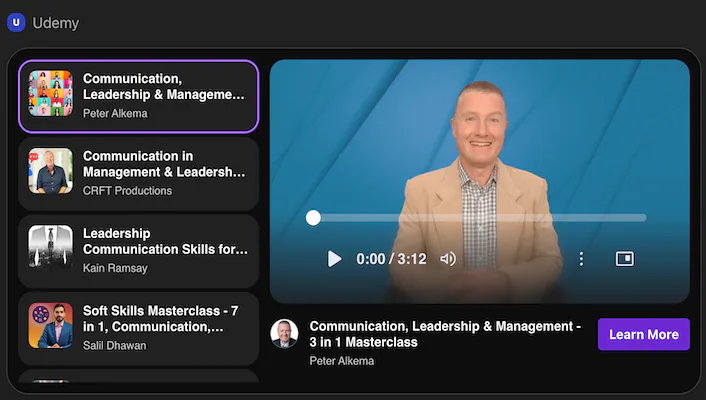Toggle picture-in-picture mode
Image resolution: width=706 pixels, height=400 pixels.
(625, 259)
